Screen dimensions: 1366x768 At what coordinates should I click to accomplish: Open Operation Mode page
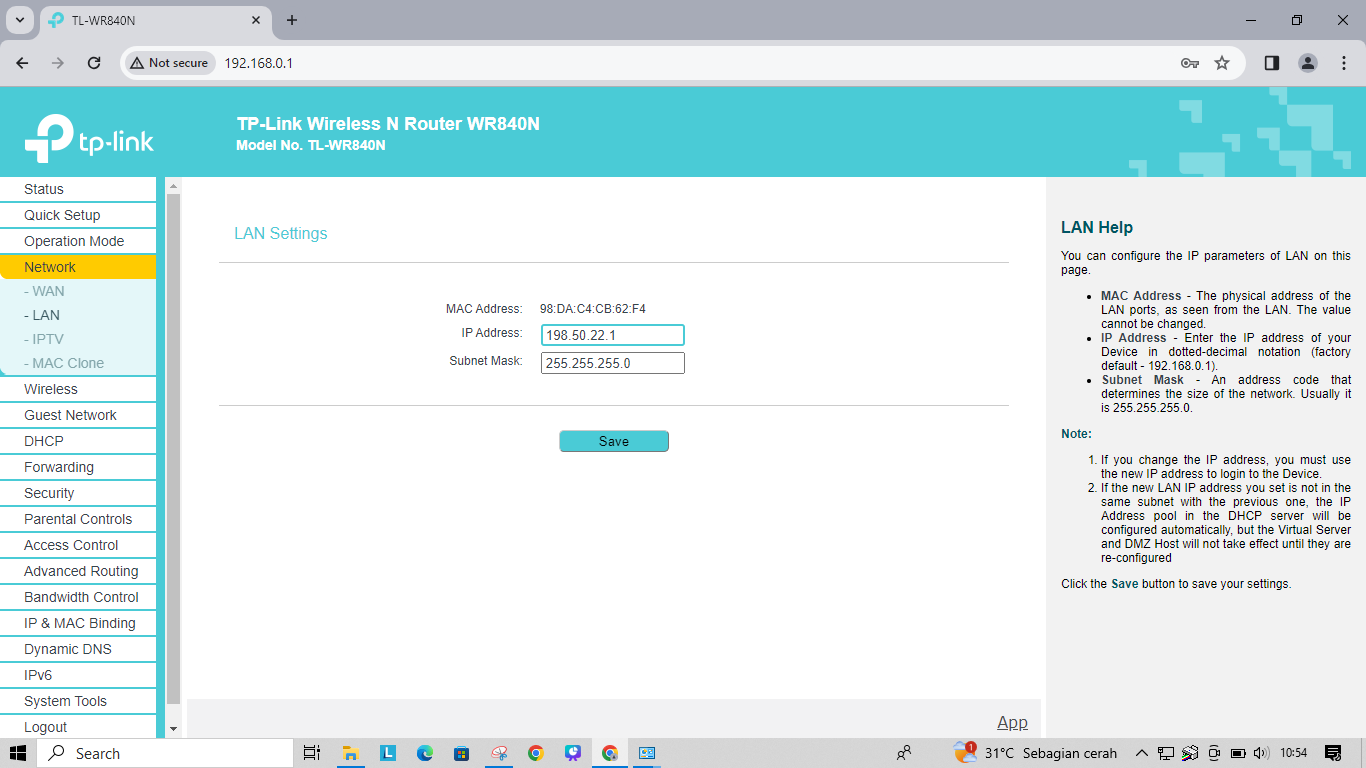78,241
